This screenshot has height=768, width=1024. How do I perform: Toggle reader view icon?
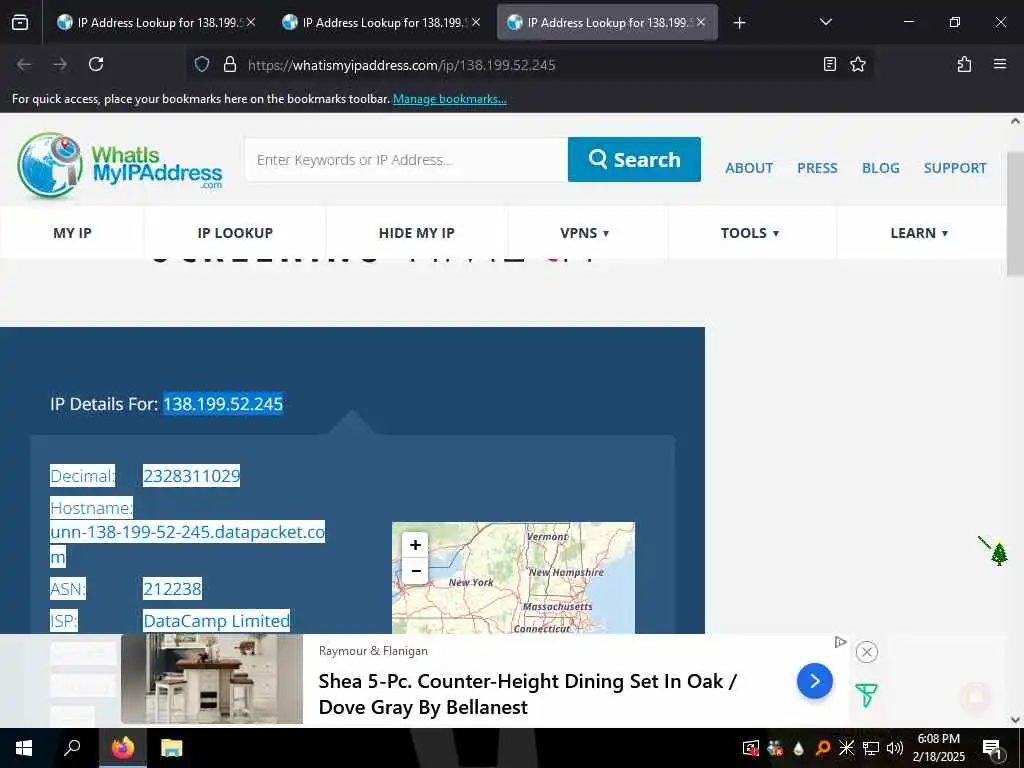pos(829,64)
